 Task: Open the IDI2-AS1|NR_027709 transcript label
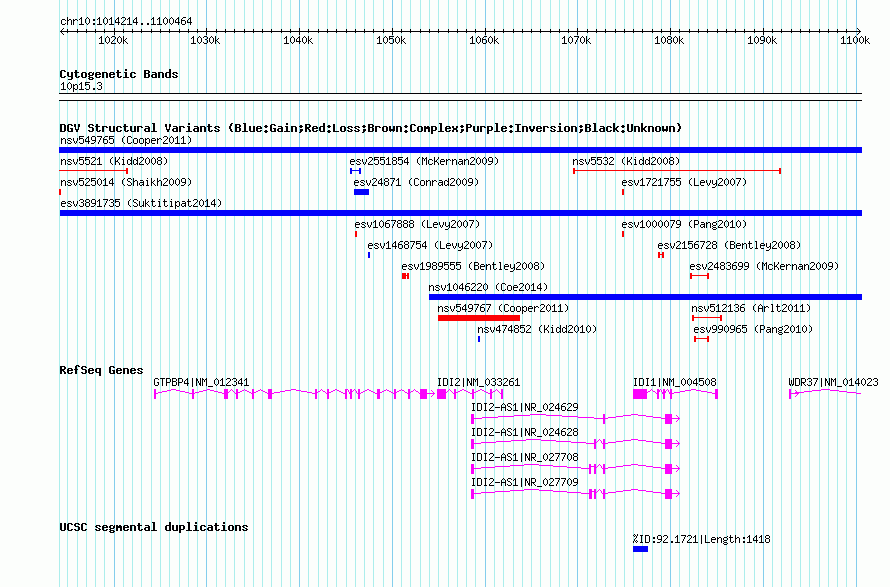524,483
